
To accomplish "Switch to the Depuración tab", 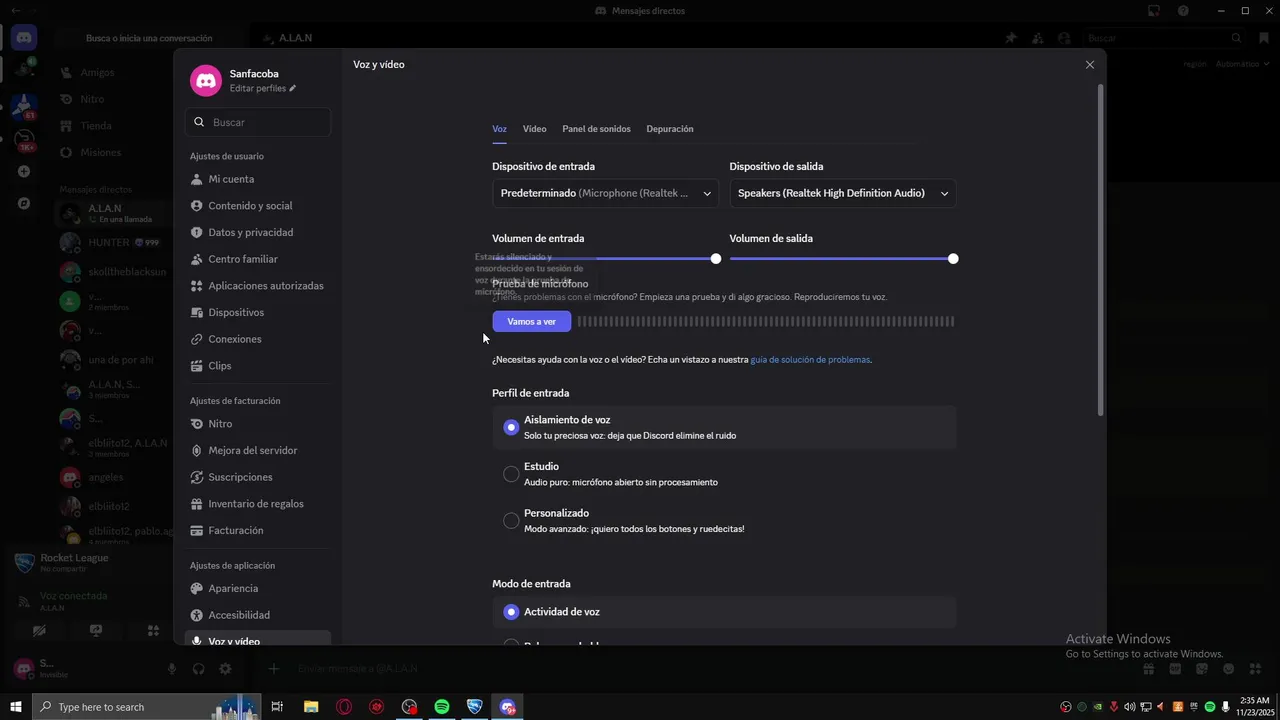I will 670,129.
